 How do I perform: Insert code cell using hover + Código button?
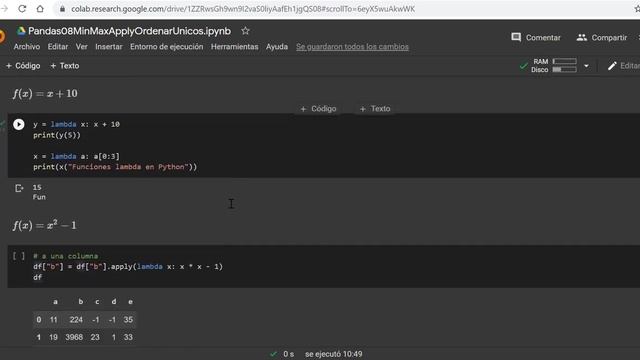pos(318,109)
